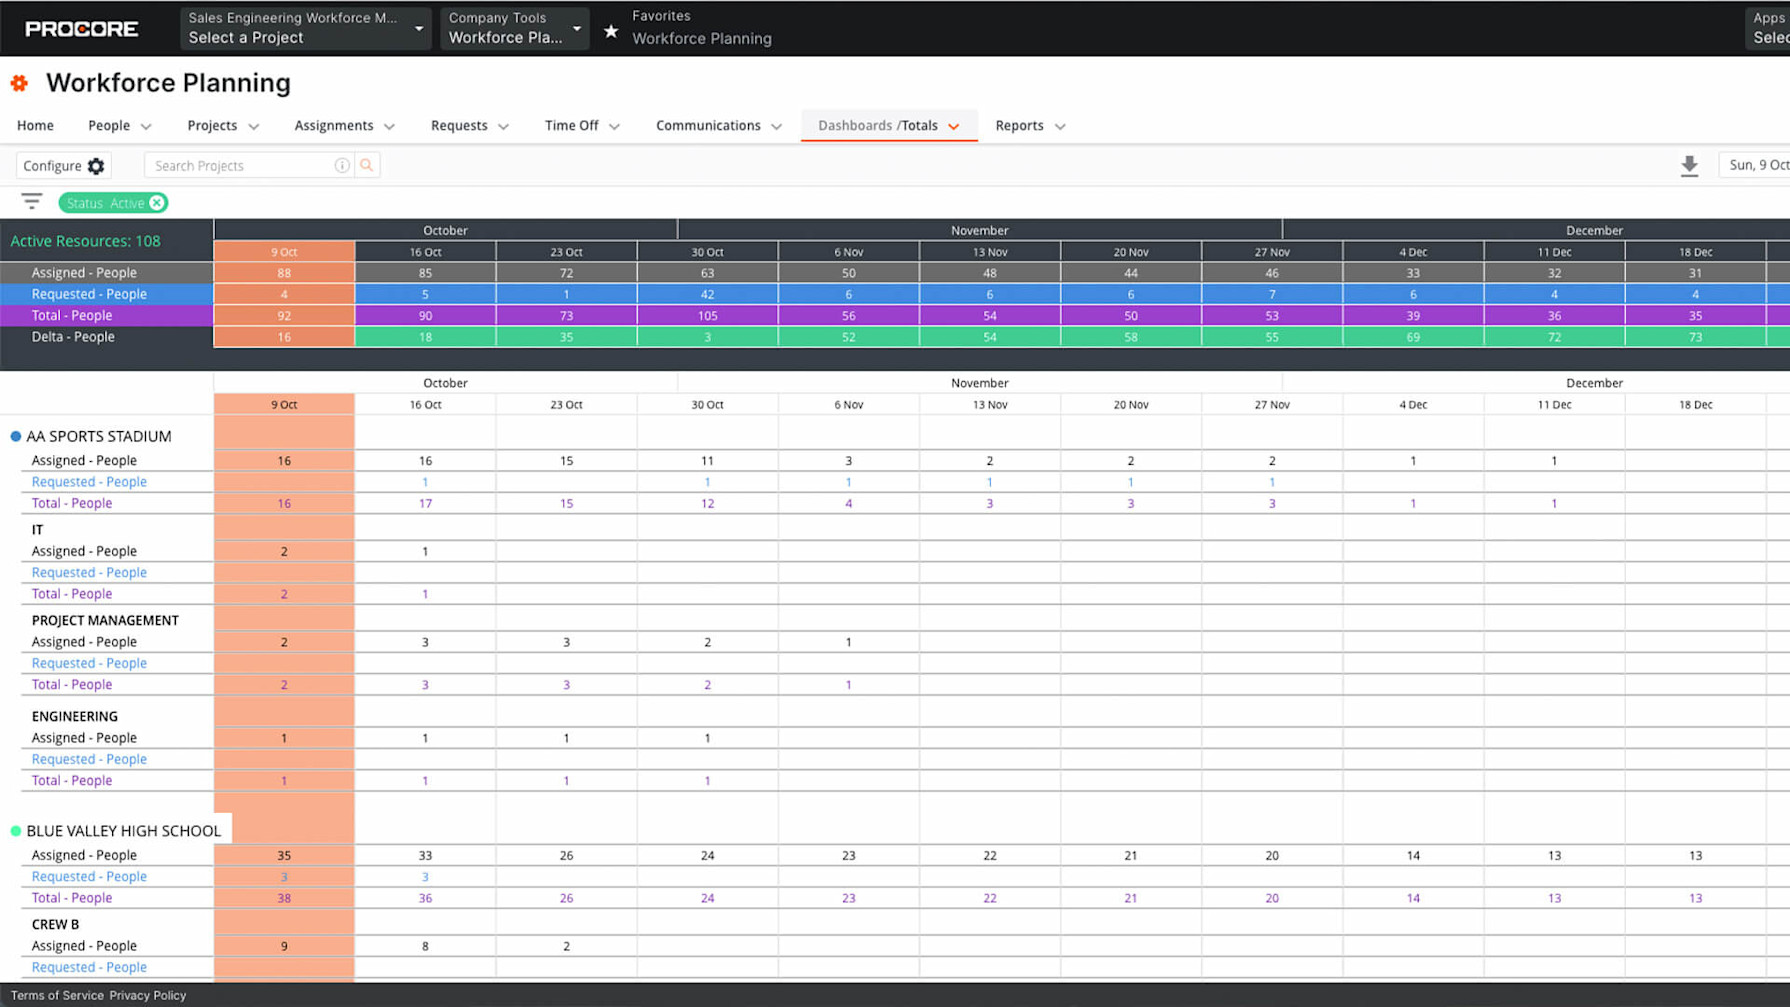
Task: Open the filter panel icon below Configure
Action: [x=31, y=201]
